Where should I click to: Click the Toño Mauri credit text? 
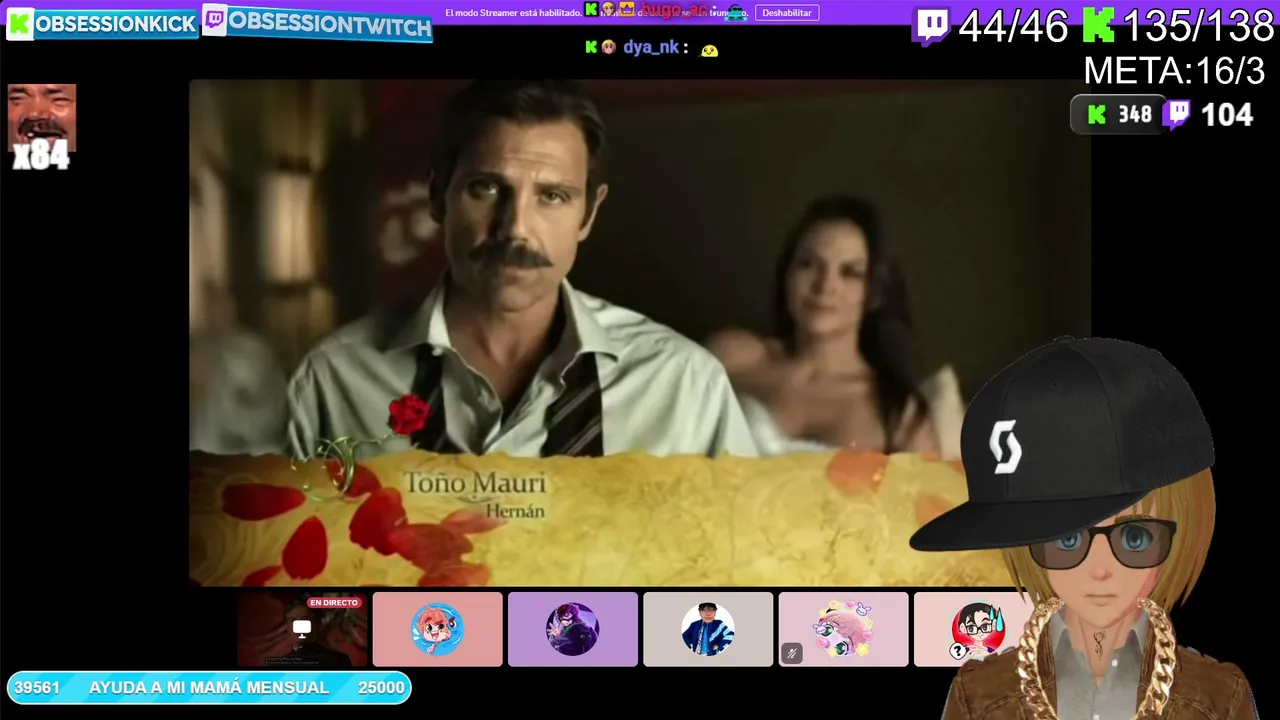coord(475,484)
